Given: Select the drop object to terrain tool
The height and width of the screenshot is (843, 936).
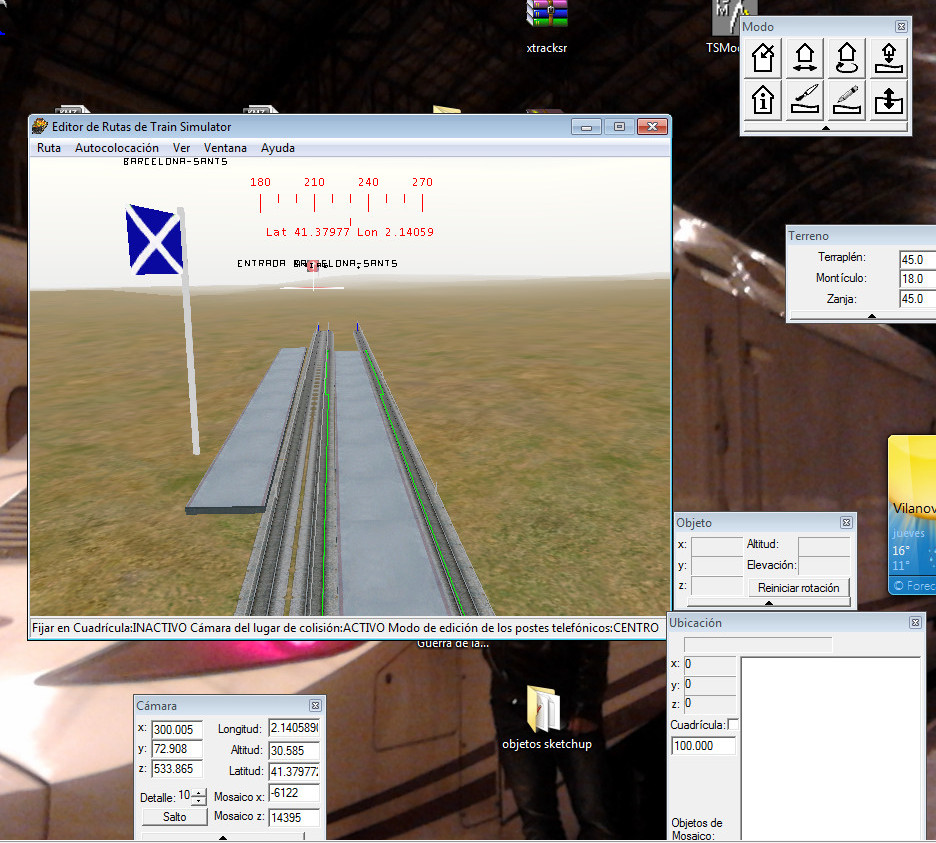Looking at the screenshot, I should click(x=888, y=58).
